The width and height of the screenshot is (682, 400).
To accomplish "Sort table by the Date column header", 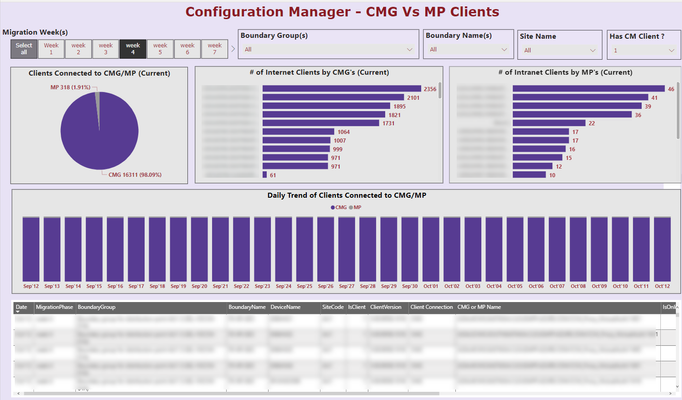I will [21, 307].
